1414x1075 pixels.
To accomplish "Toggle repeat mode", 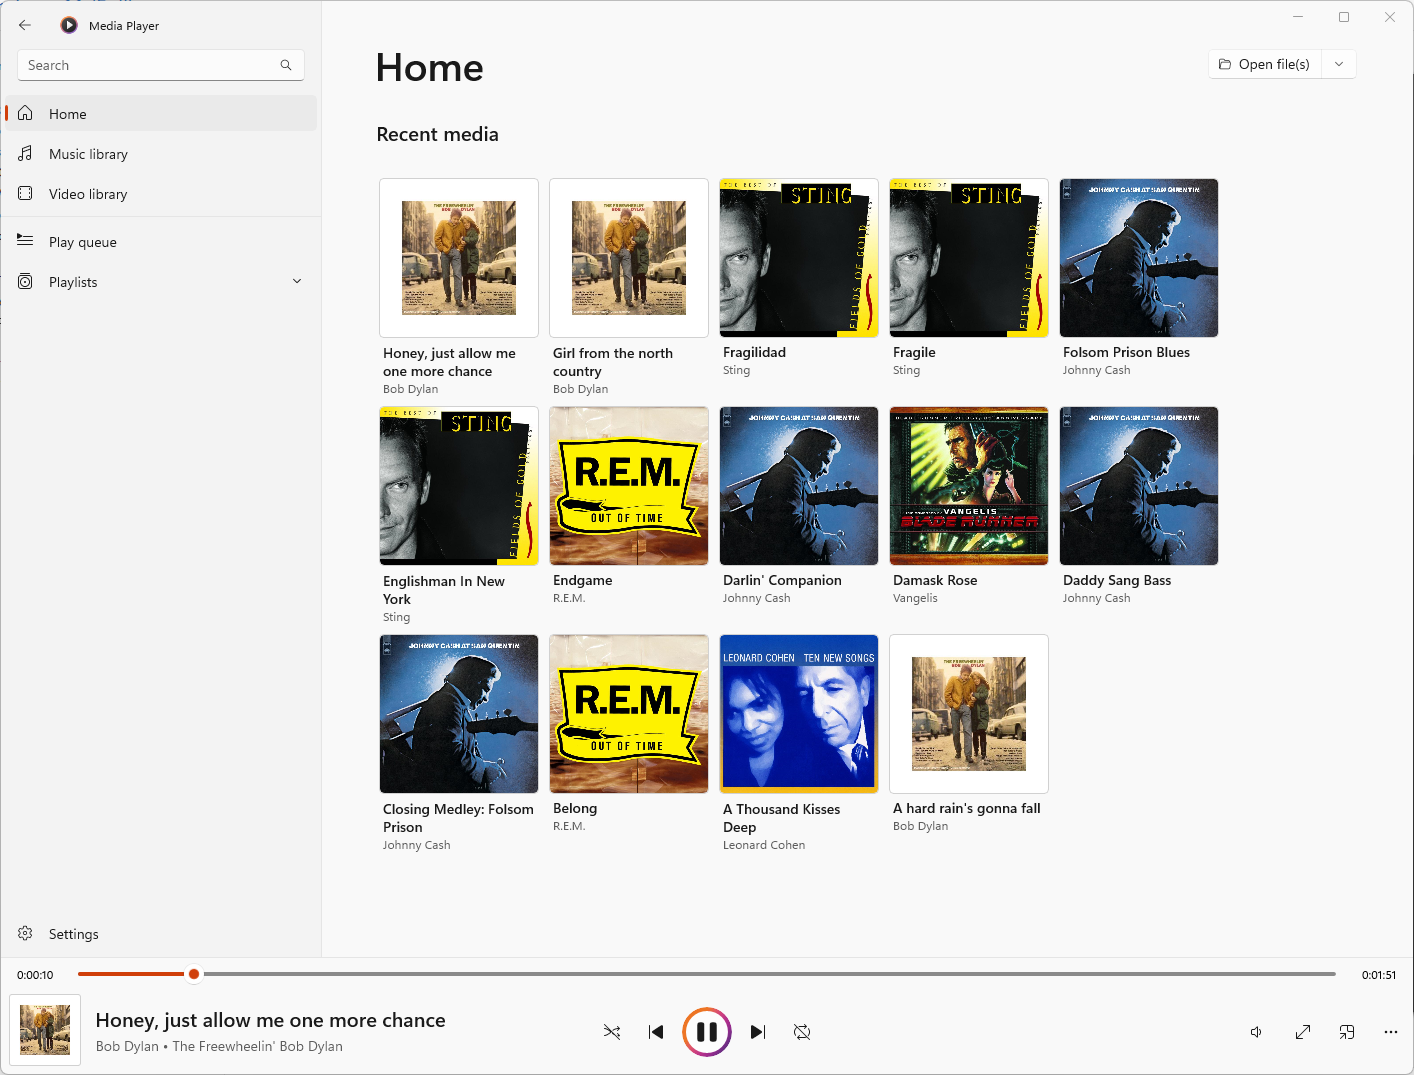I will click(x=802, y=1032).
